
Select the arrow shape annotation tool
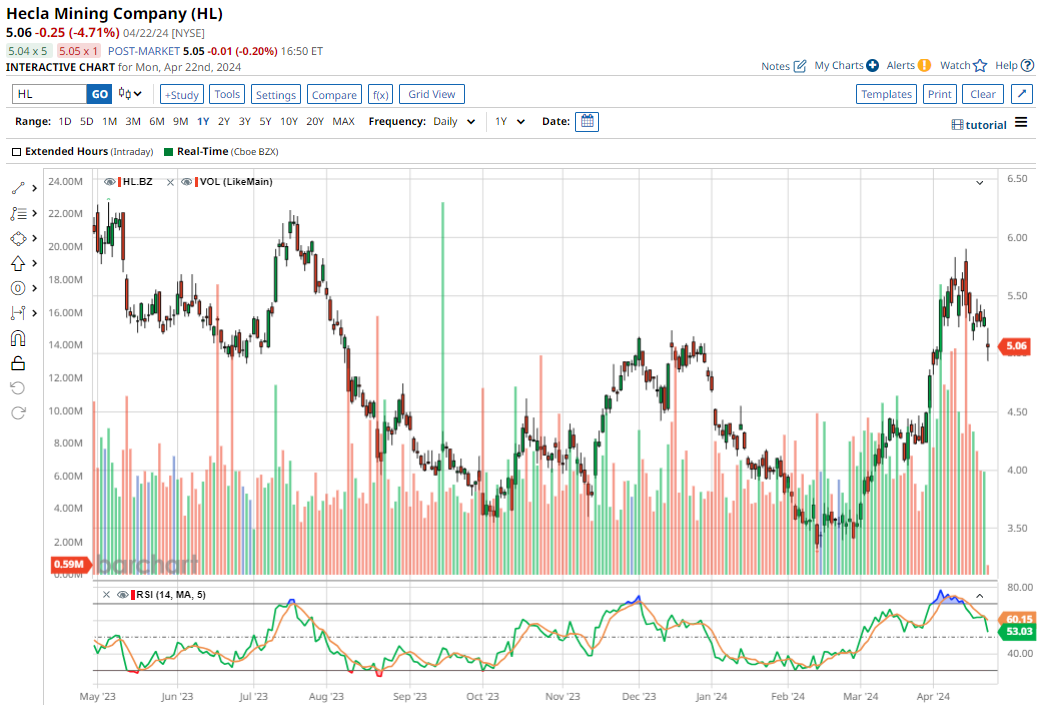coord(18,263)
